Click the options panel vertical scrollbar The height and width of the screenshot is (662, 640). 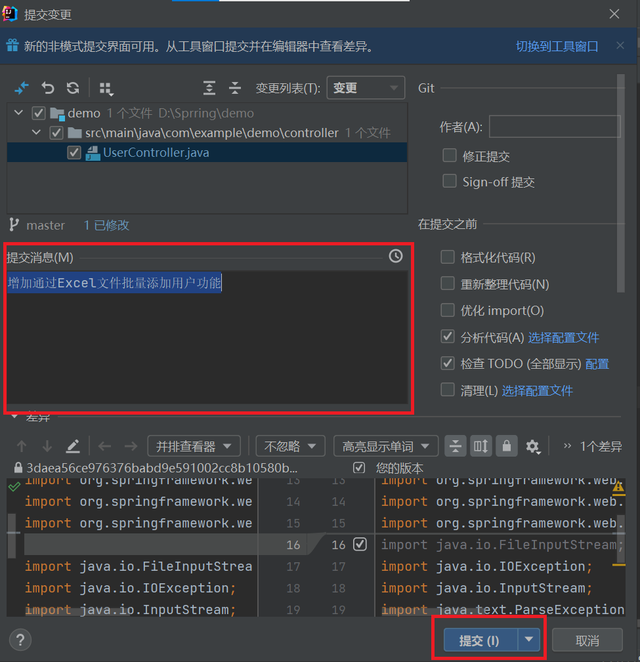pos(621,184)
